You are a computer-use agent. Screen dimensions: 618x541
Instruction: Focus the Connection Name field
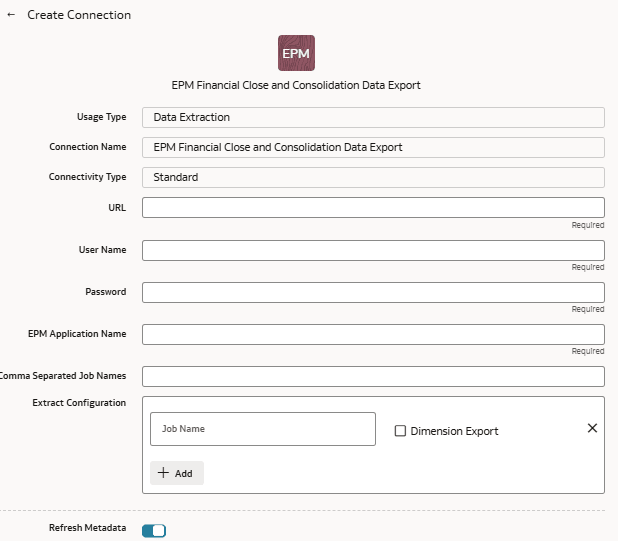373,147
